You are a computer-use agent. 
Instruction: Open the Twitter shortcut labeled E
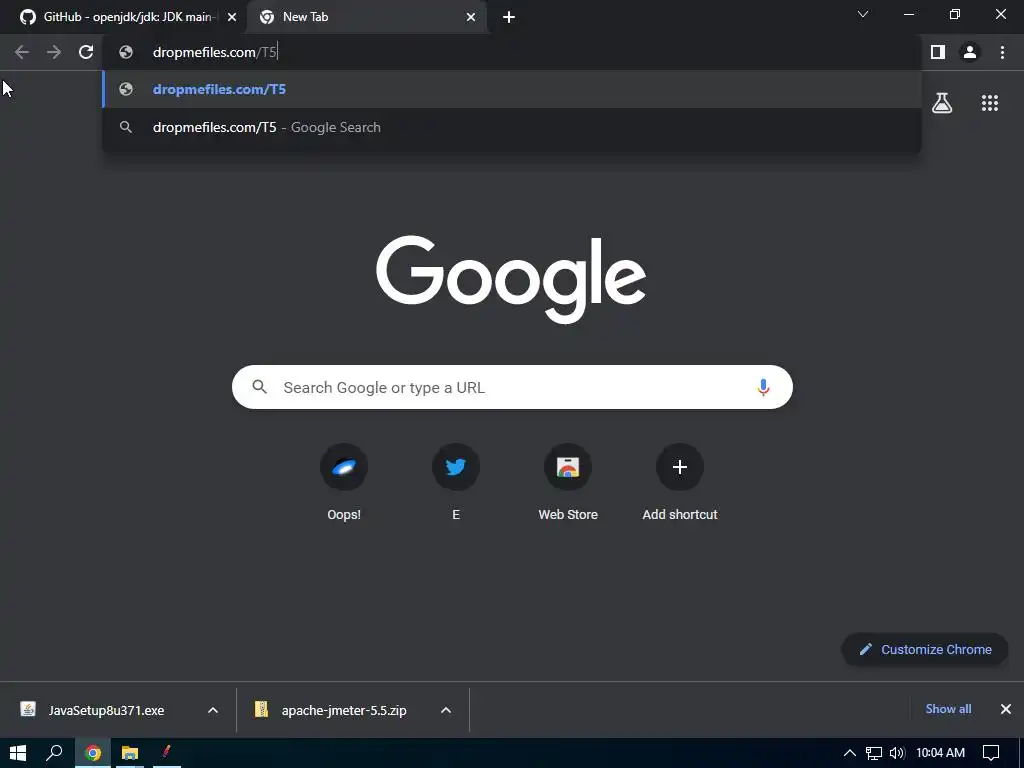click(x=456, y=482)
